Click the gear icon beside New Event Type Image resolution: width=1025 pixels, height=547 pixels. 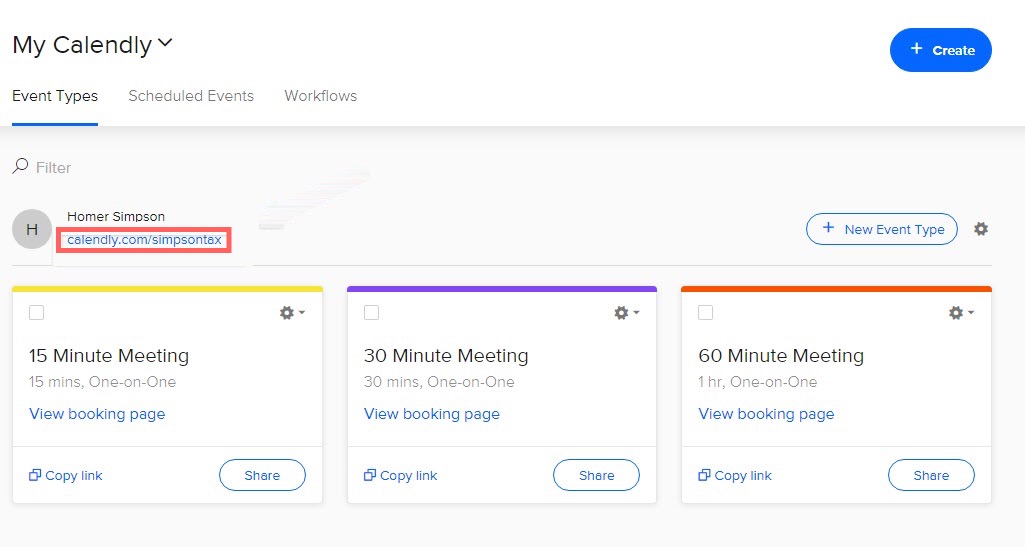click(981, 229)
